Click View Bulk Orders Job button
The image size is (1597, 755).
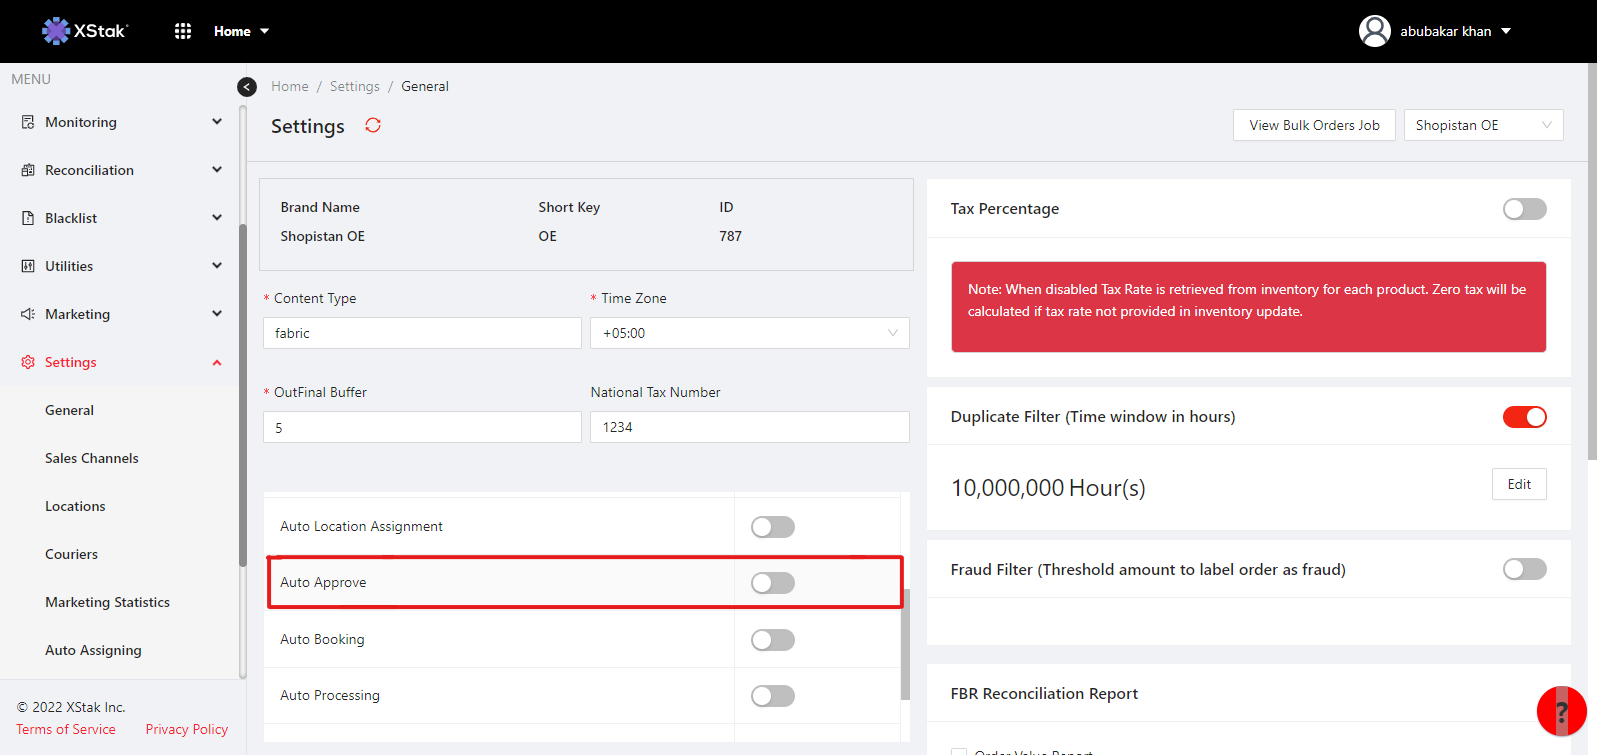click(x=1314, y=125)
